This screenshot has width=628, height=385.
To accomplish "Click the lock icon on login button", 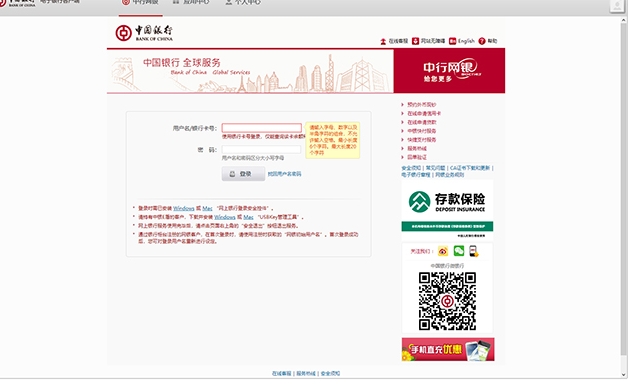I will (x=232, y=174).
